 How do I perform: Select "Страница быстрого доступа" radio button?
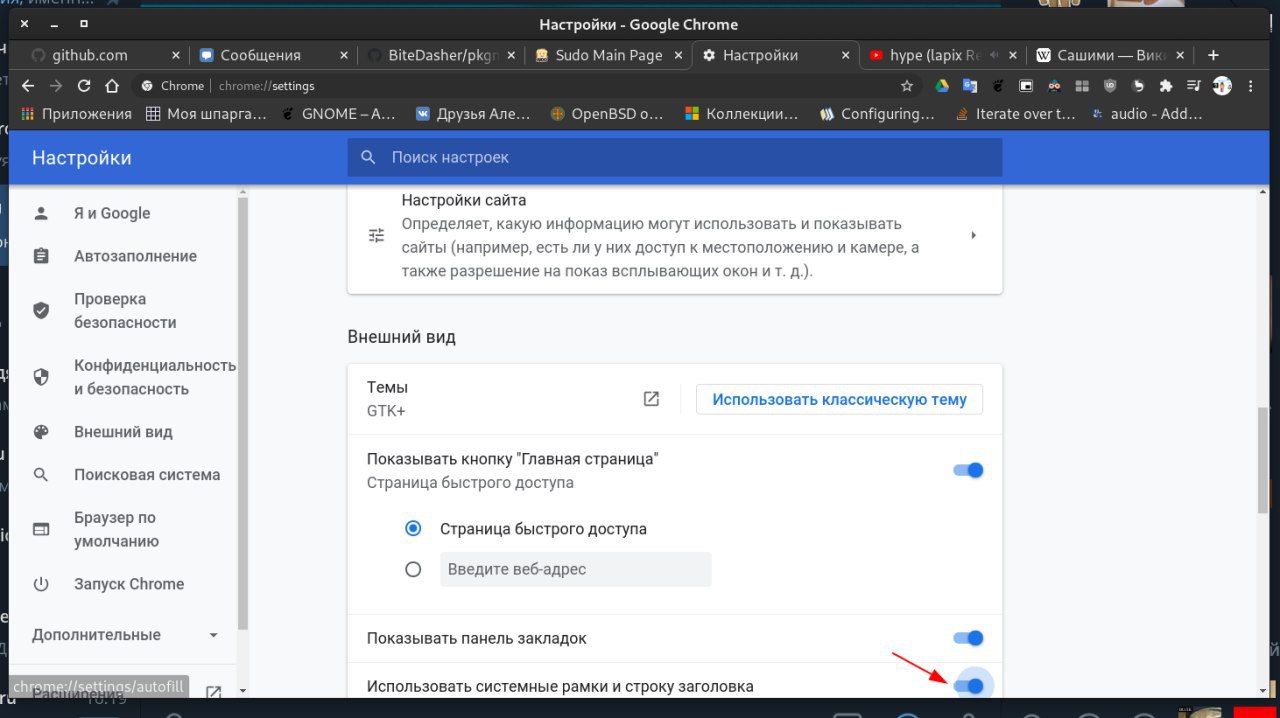[413, 528]
